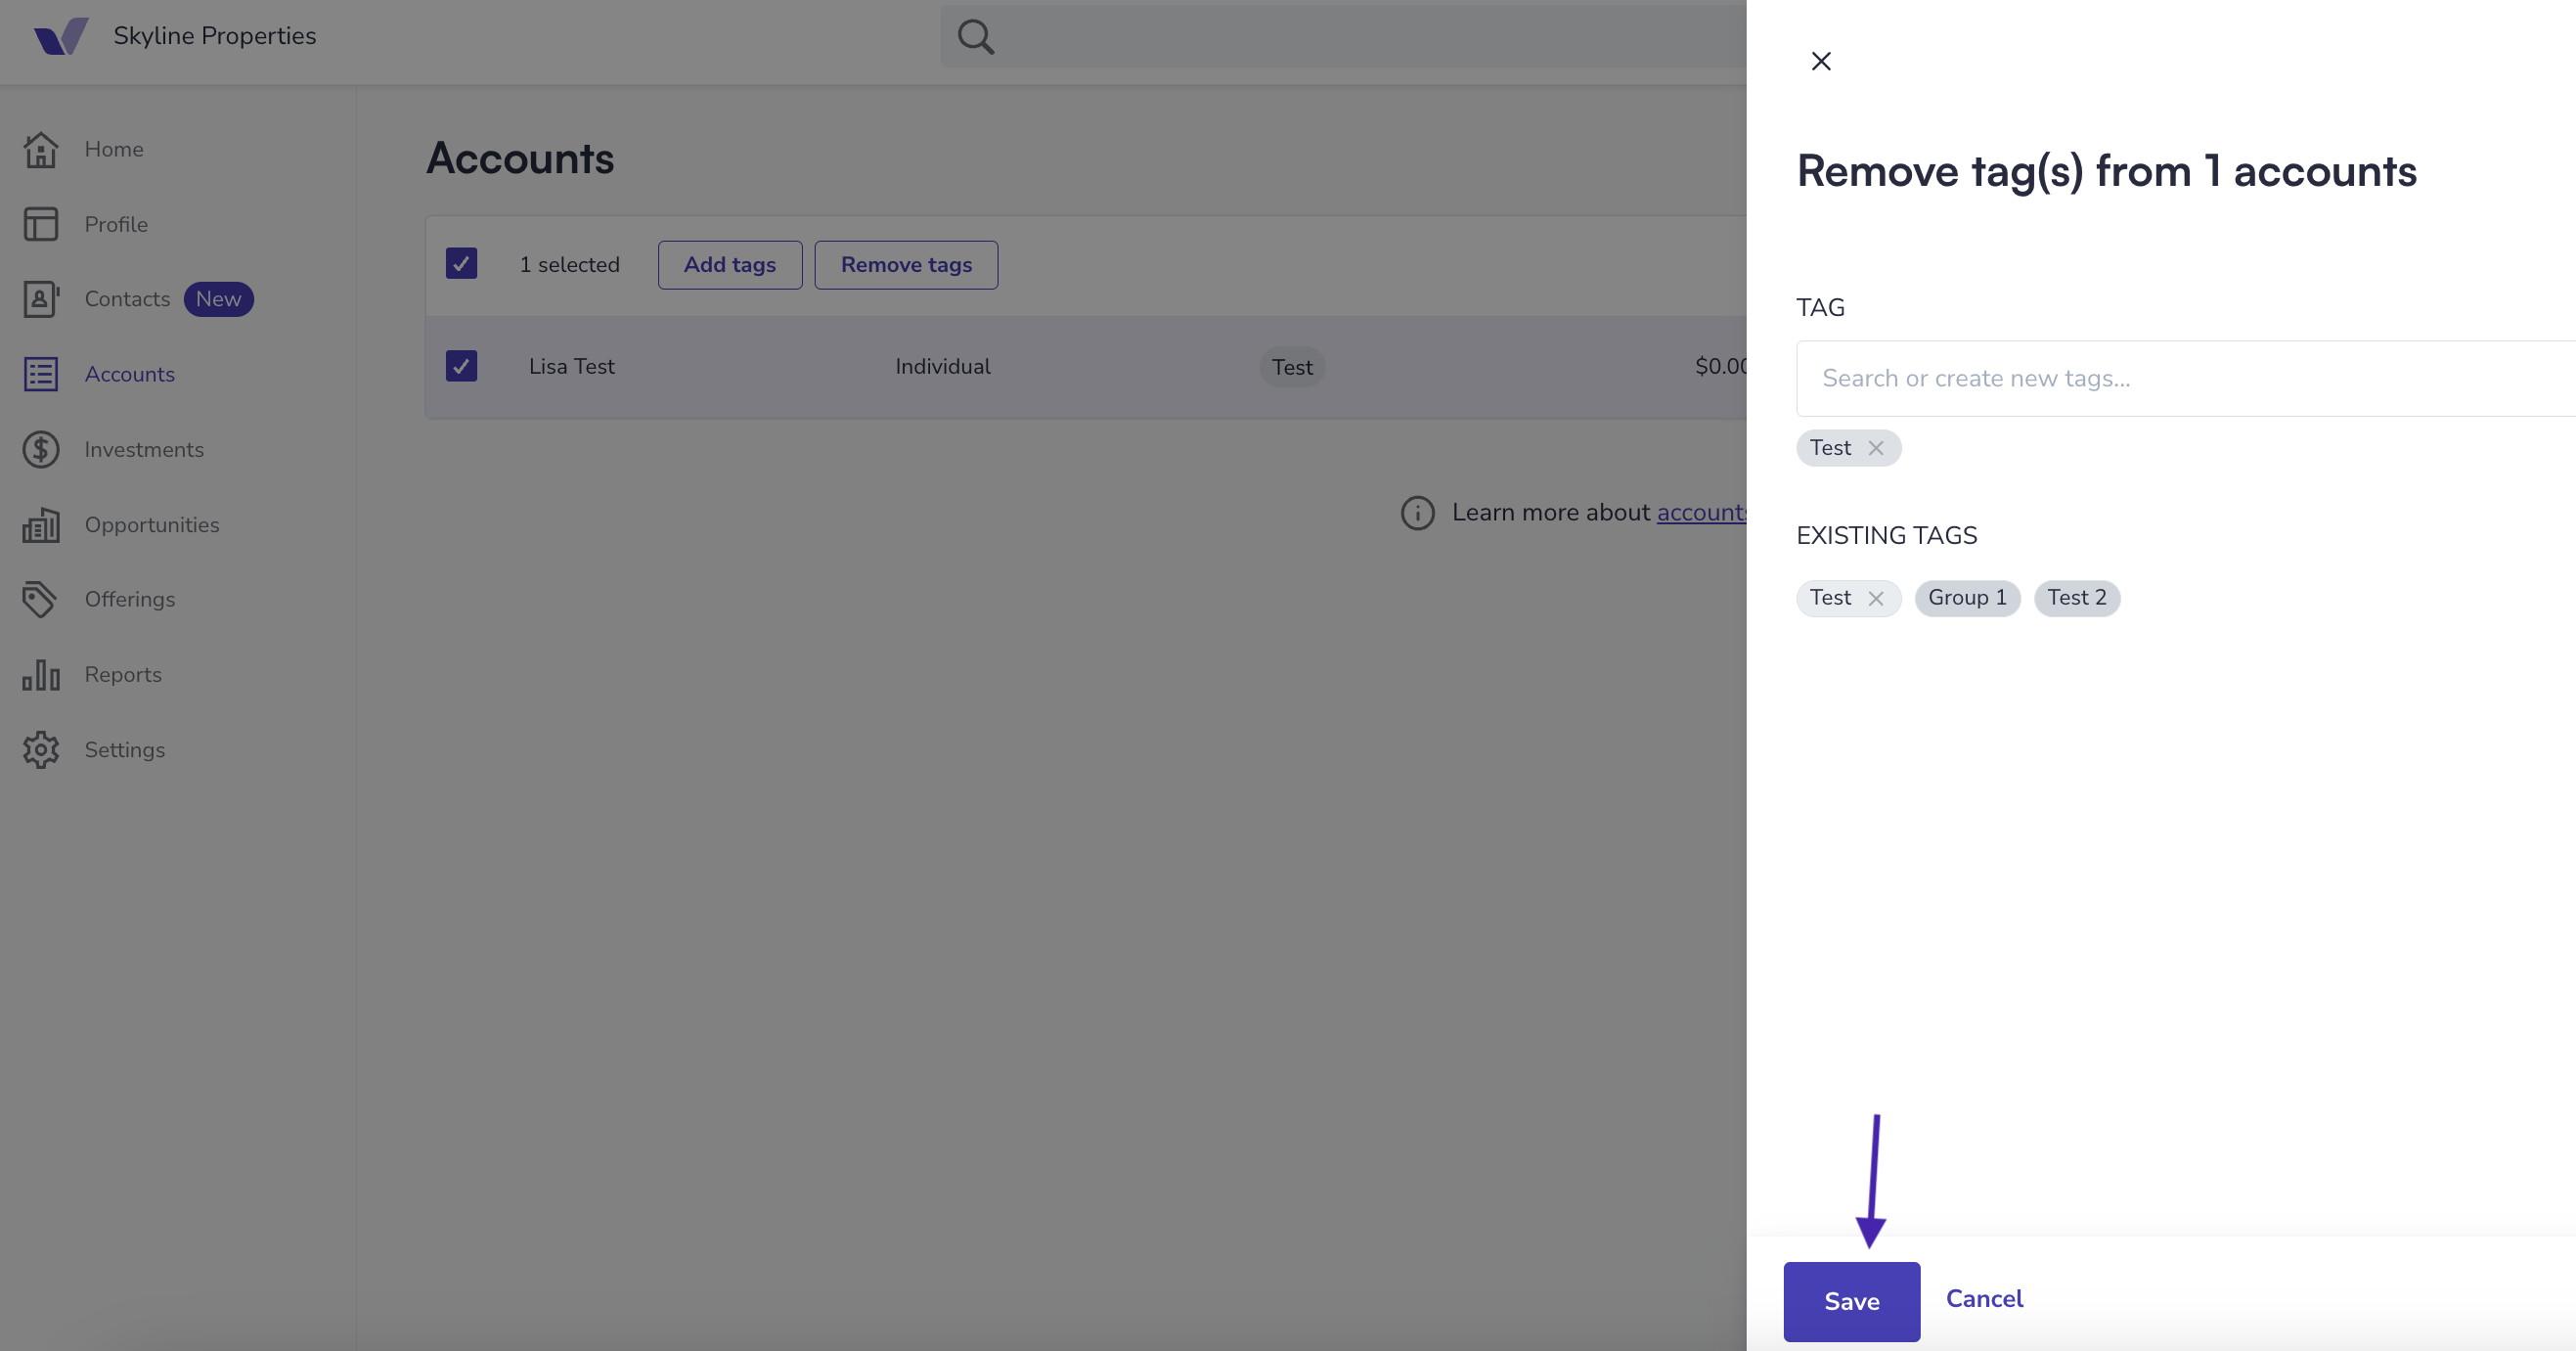Click the Test tag in Lisa Test row
The width and height of the screenshot is (2576, 1351).
[1292, 367]
